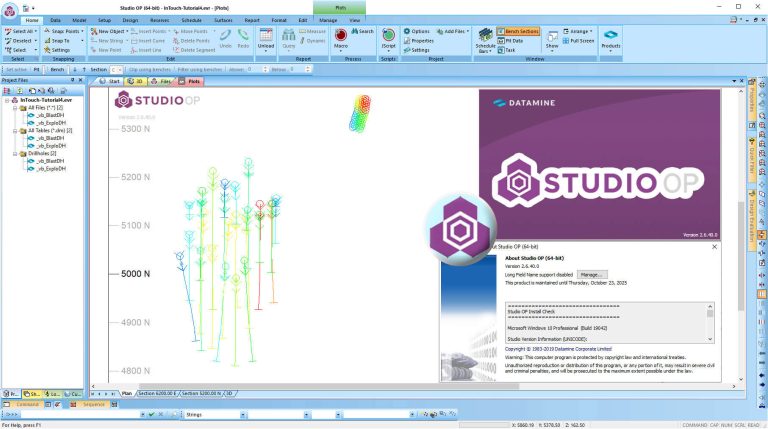The height and width of the screenshot is (429, 768).
Task: Click the Manage button in About dialog
Action: [592, 275]
